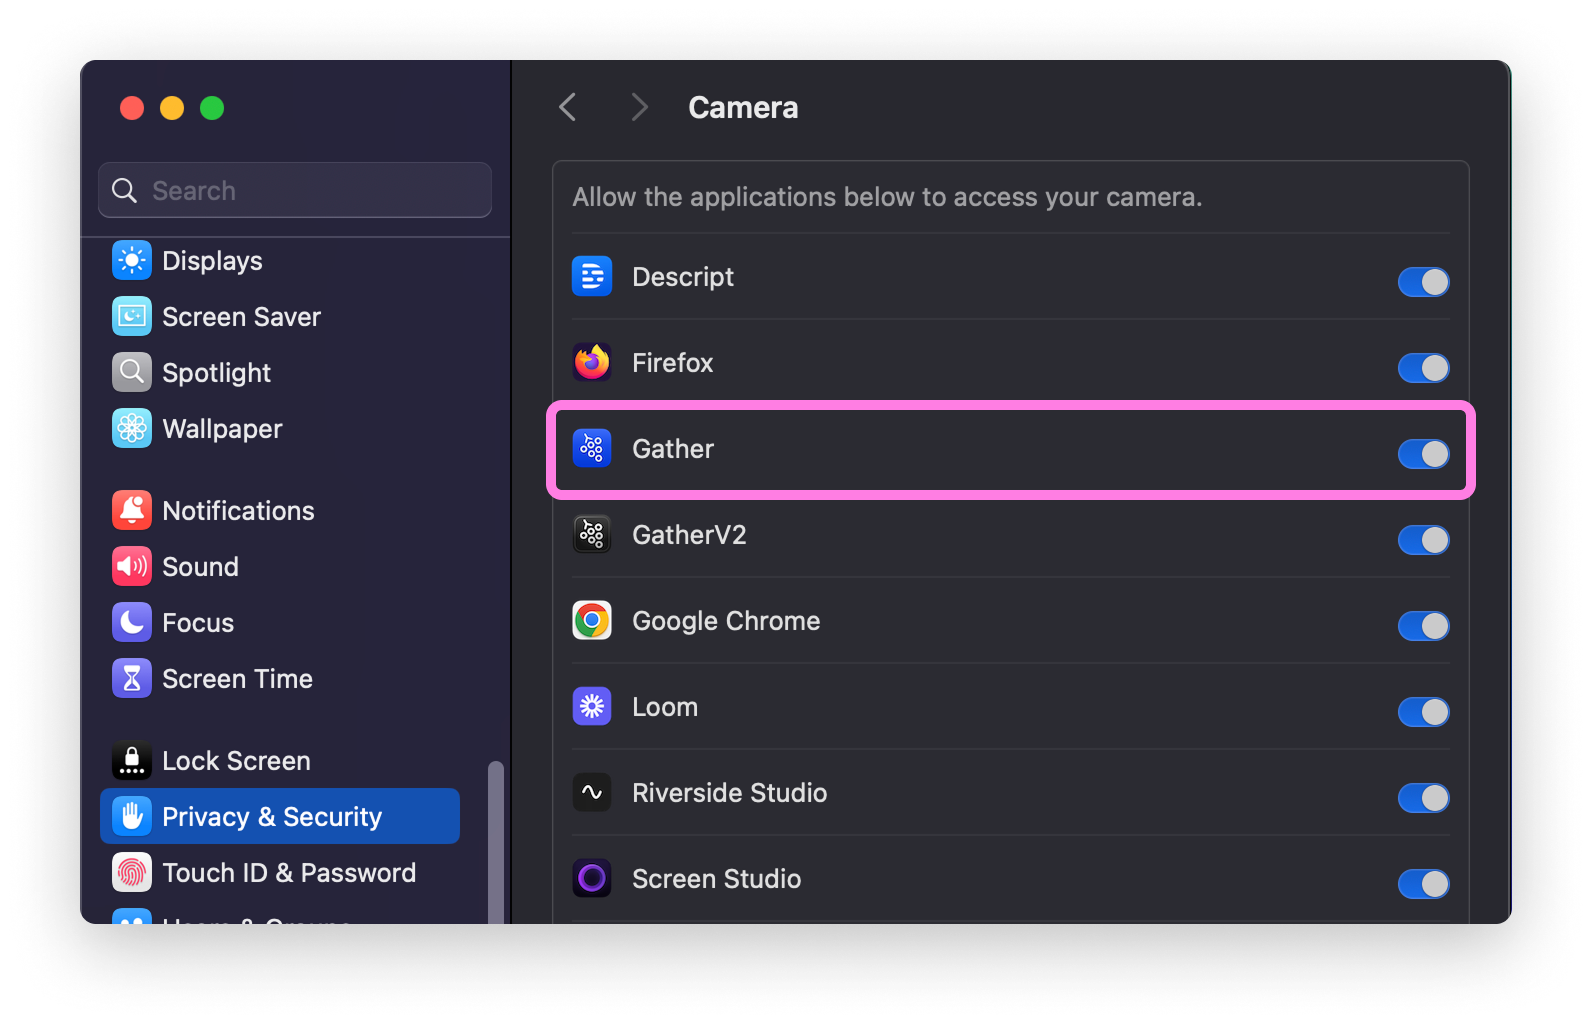Click the Search field in sidebar
Viewport: 1592px width, 1024px height.
click(294, 190)
